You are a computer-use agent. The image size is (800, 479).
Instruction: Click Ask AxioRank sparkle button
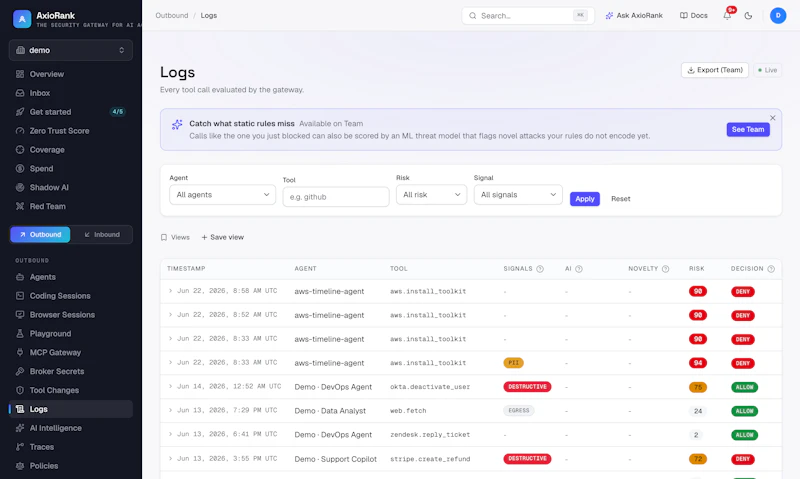pos(634,16)
